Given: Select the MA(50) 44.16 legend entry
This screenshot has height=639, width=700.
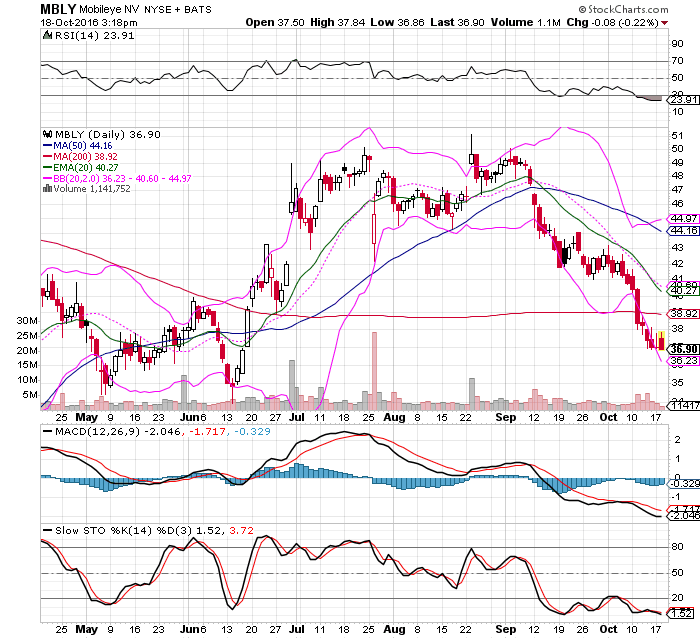Looking at the screenshot, I should [78, 146].
